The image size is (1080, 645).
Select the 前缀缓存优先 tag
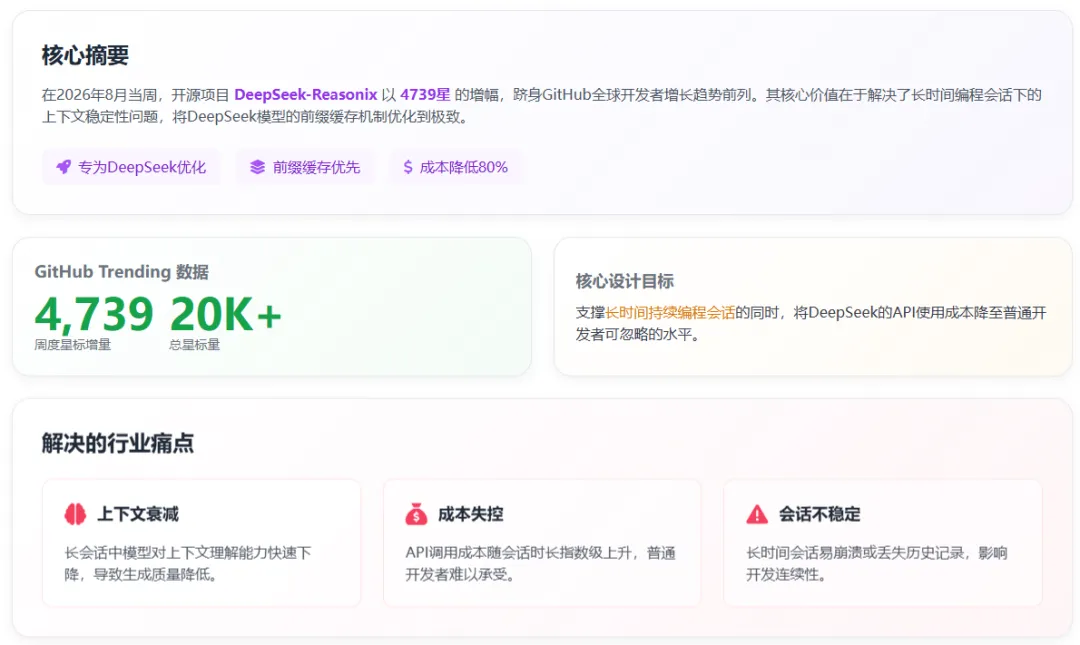coord(305,167)
